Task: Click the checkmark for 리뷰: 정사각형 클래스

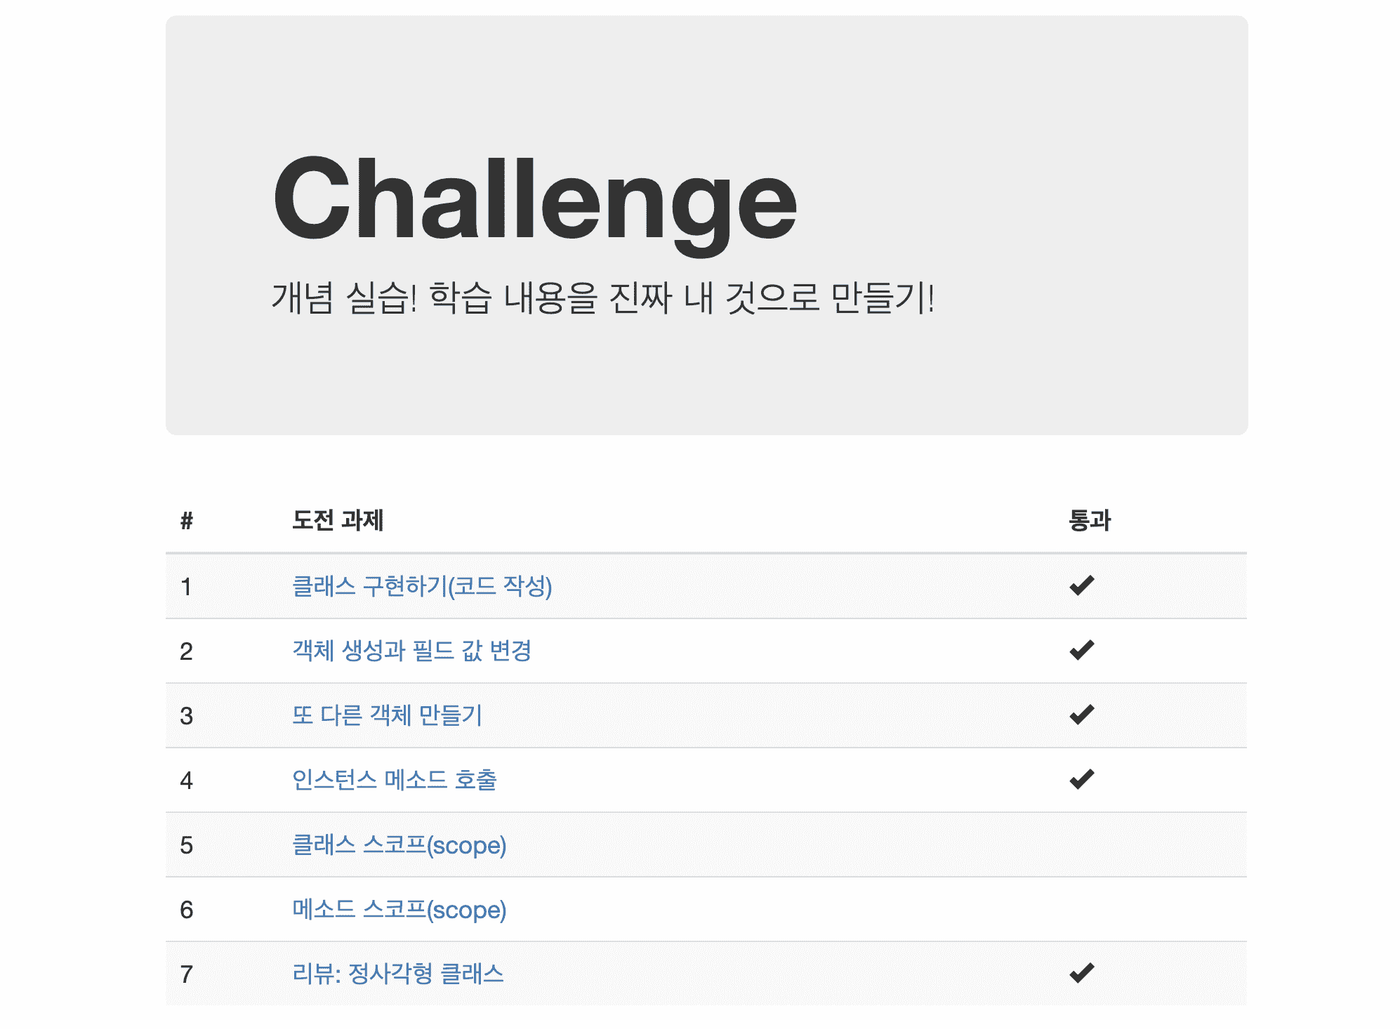Action: click(1081, 973)
